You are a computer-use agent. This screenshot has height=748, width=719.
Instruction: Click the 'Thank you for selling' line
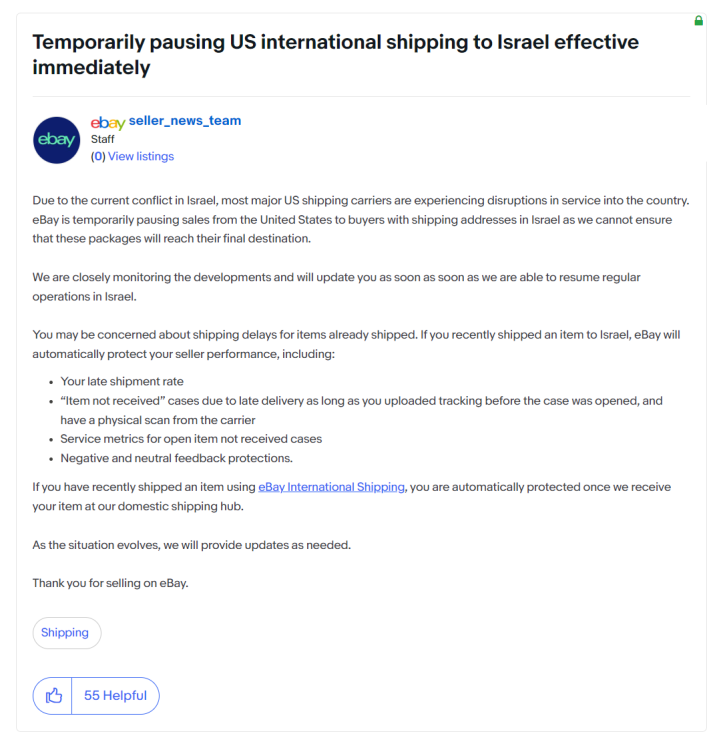(110, 583)
